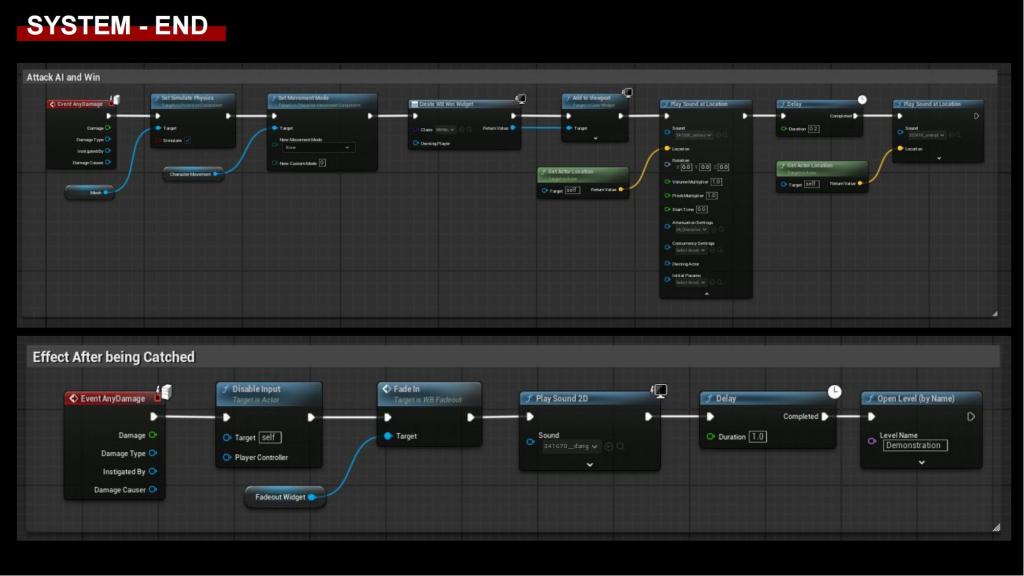The image size is (1024, 576).
Task: Click the Completed exec pin on lower Delay
Action: tap(824, 417)
